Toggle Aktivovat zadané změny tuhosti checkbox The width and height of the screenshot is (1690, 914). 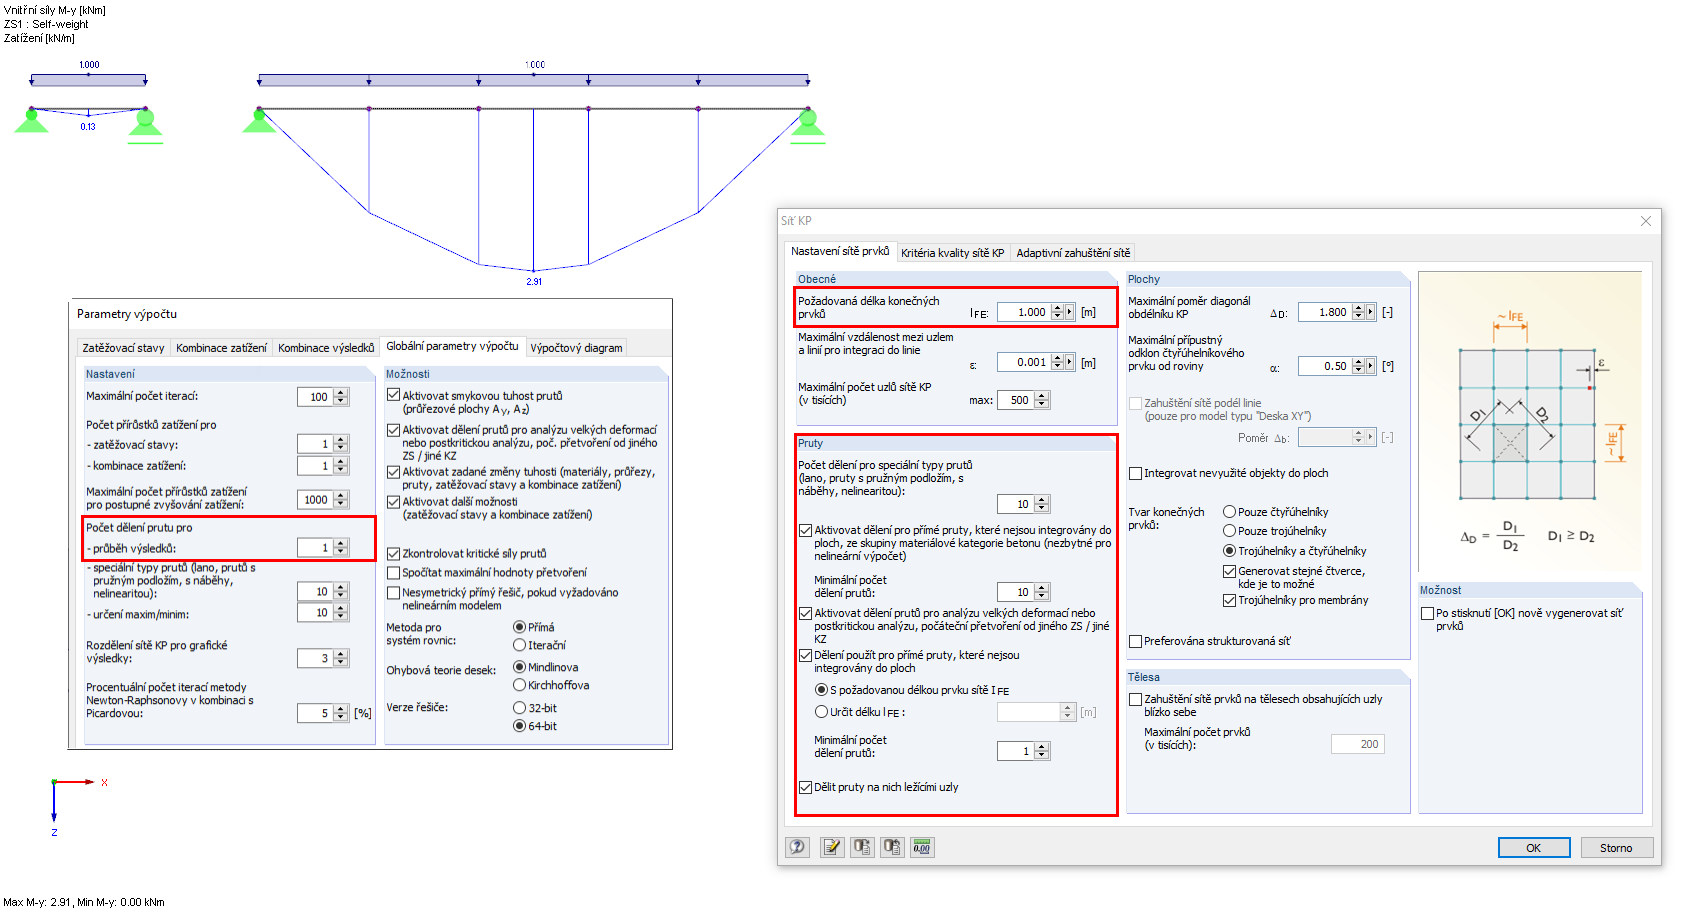coord(394,472)
